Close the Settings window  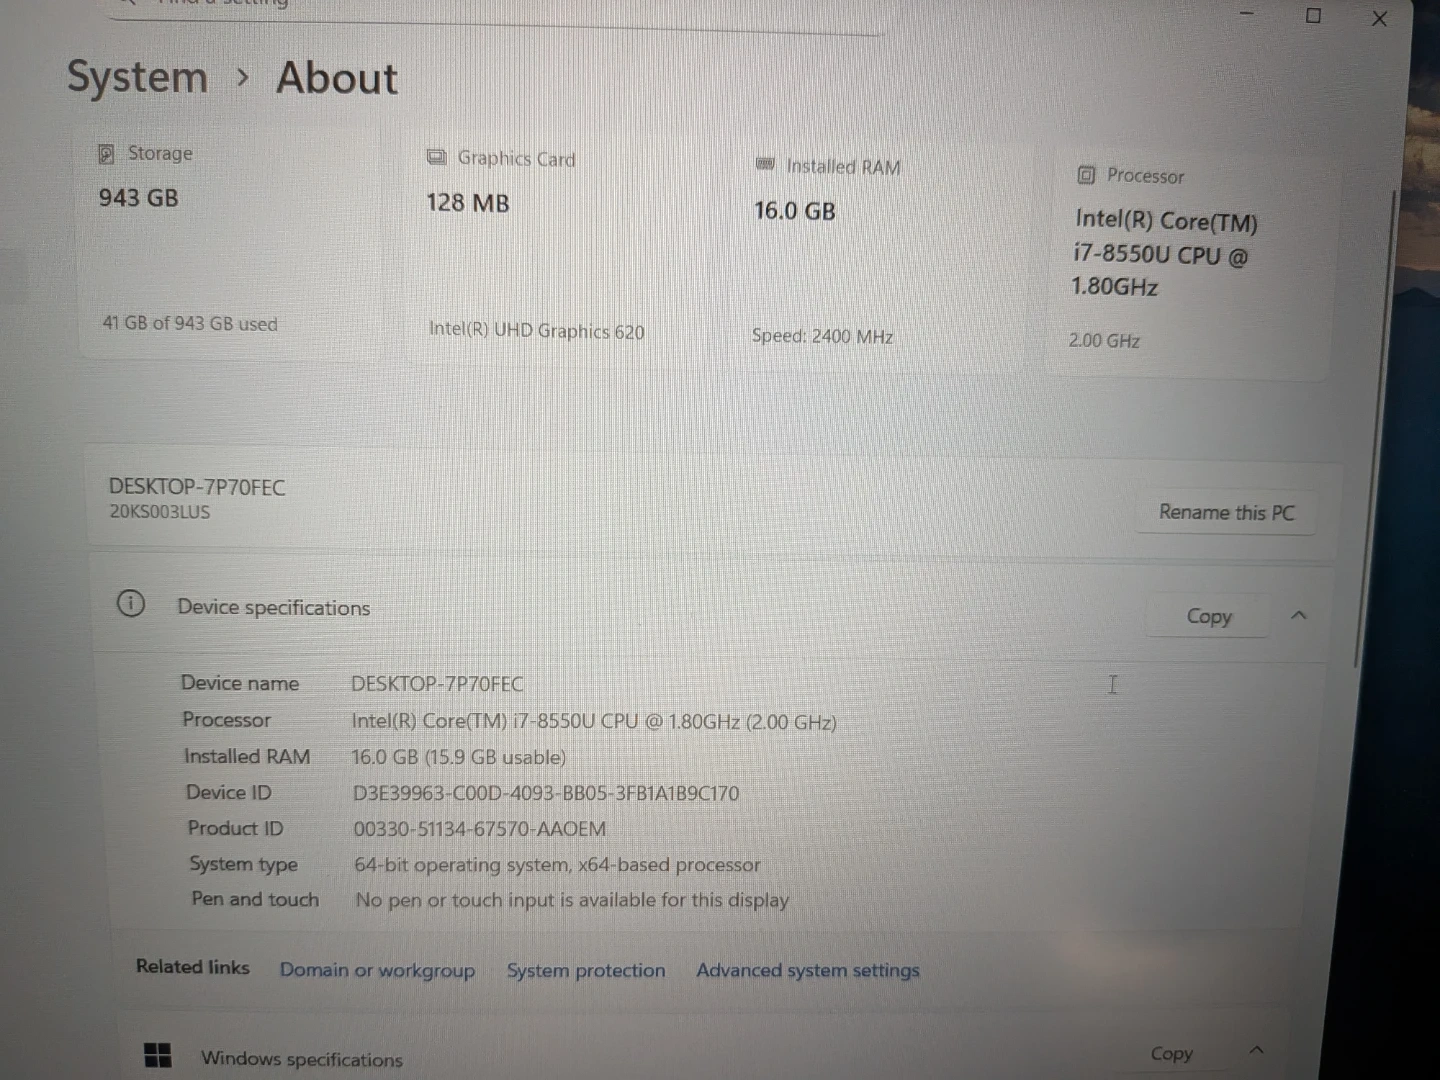click(x=1379, y=19)
